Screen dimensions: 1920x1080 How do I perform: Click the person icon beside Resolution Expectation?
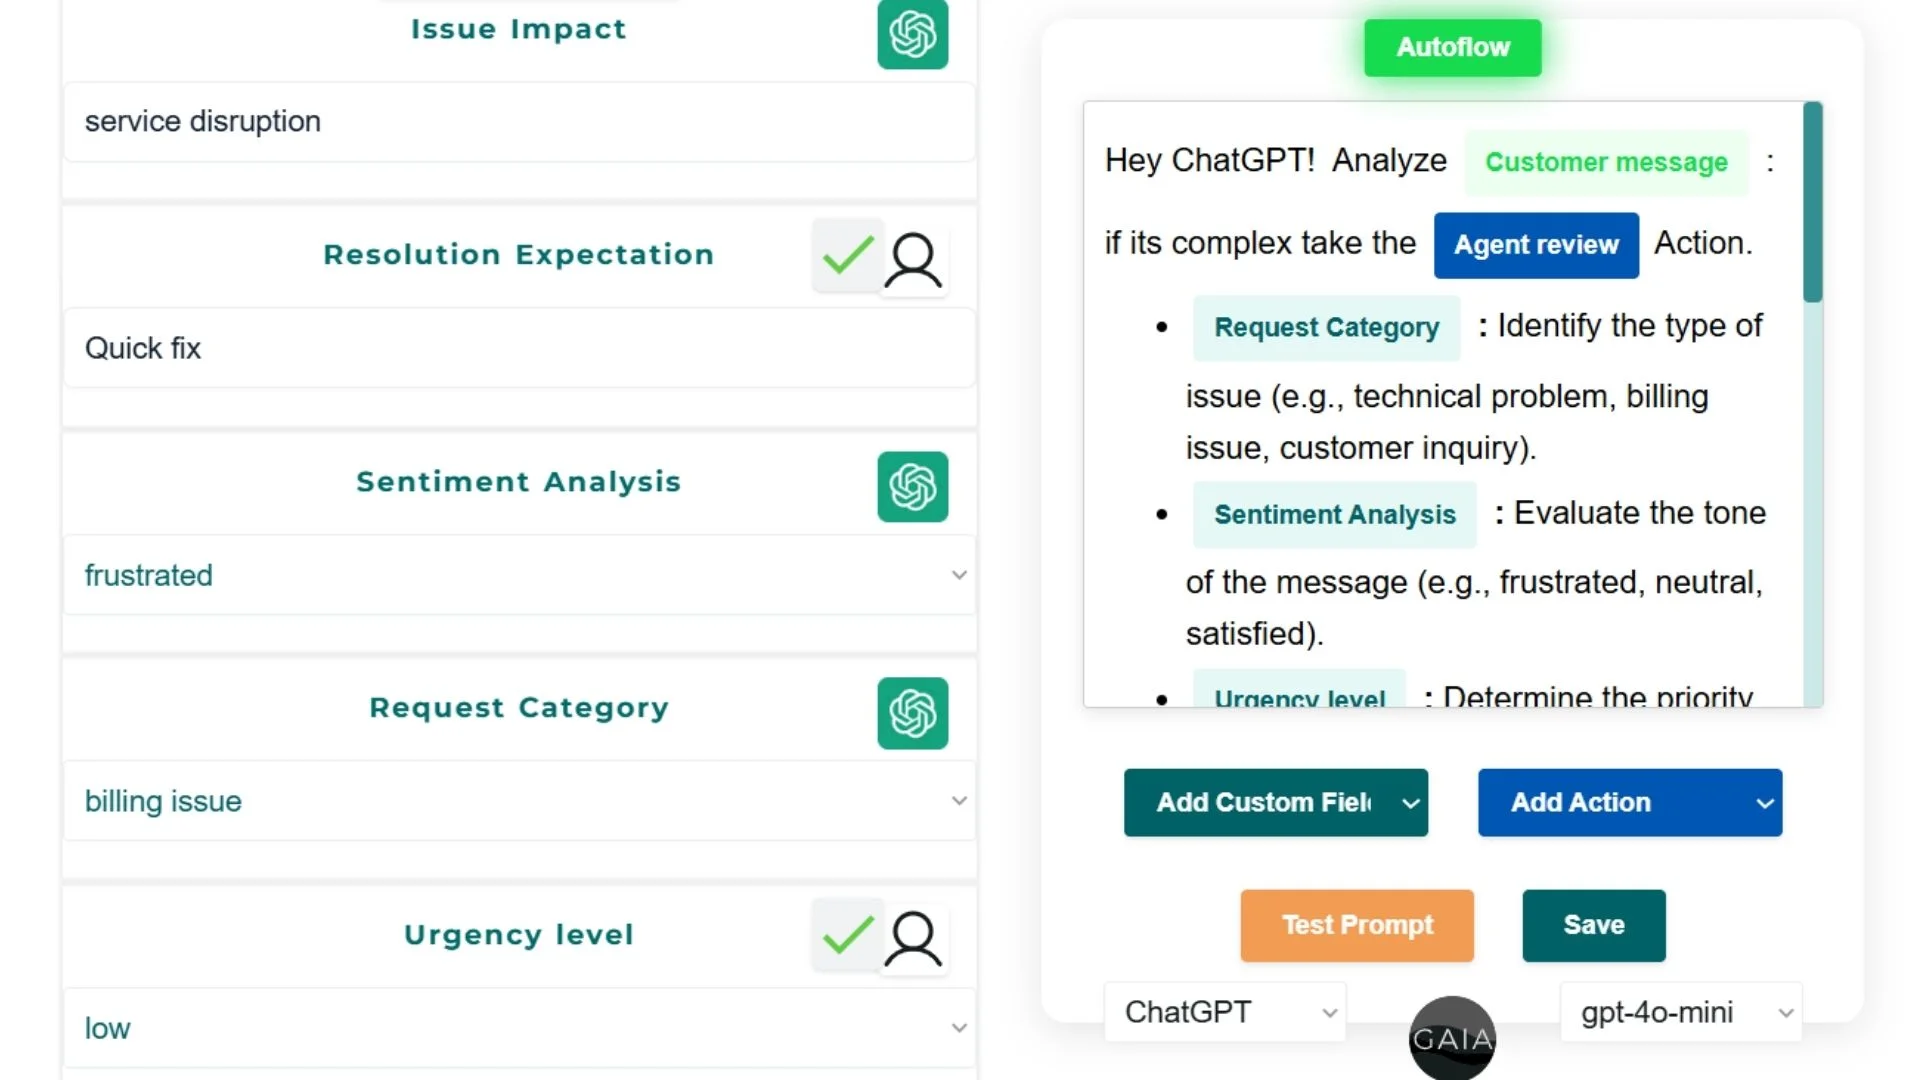pos(914,259)
